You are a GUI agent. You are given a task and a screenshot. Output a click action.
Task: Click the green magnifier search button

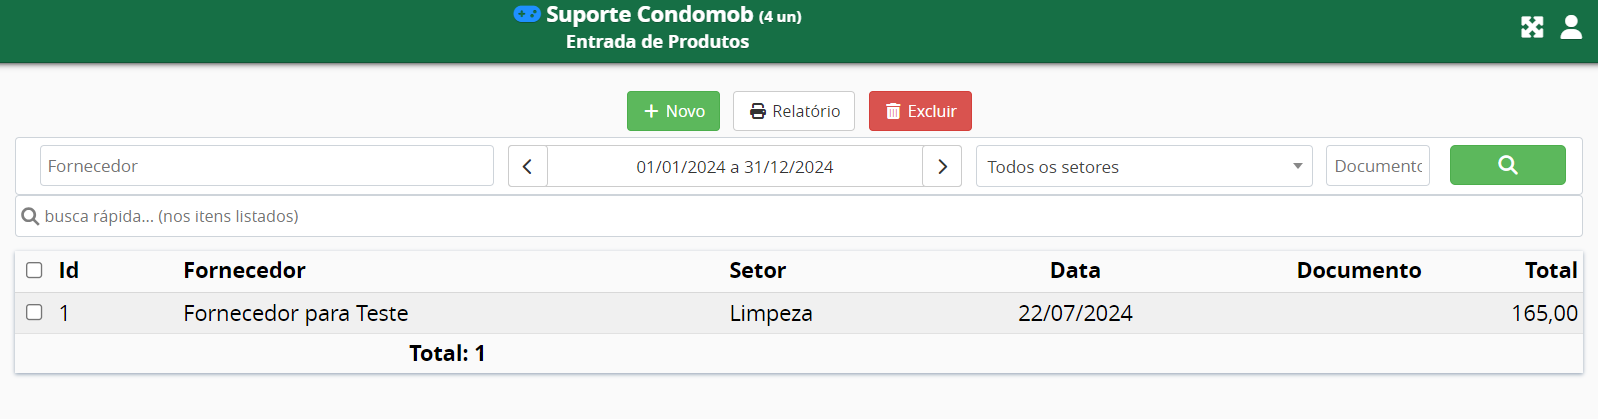tap(1507, 165)
